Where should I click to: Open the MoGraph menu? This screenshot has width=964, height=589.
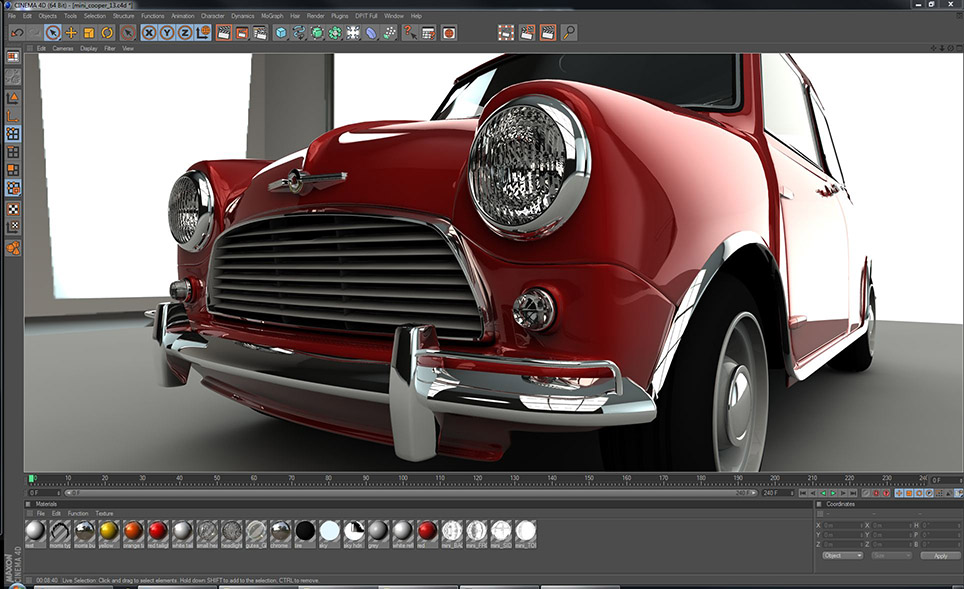[271, 16]
